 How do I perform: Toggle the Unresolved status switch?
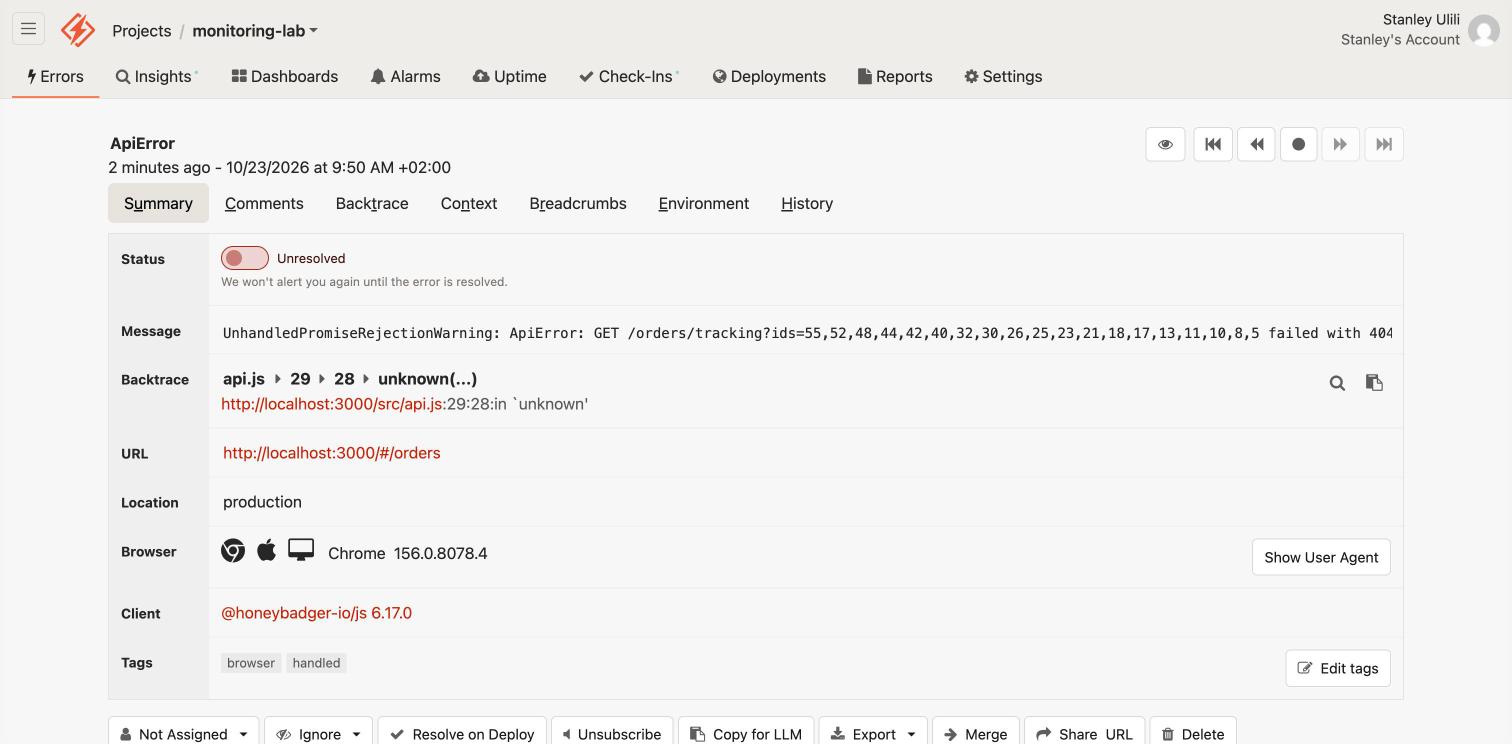tap(245, 258)
